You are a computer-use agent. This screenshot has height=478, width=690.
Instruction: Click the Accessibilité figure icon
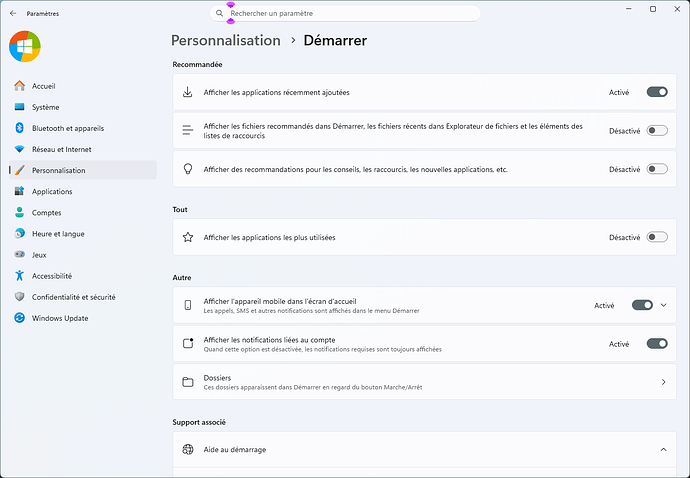click(x=19, y=276)
